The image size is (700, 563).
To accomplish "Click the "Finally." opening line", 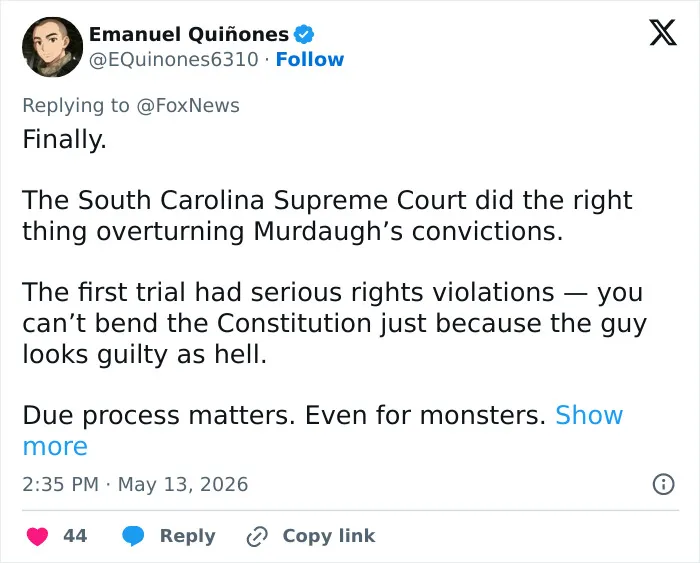I will 64,139.
